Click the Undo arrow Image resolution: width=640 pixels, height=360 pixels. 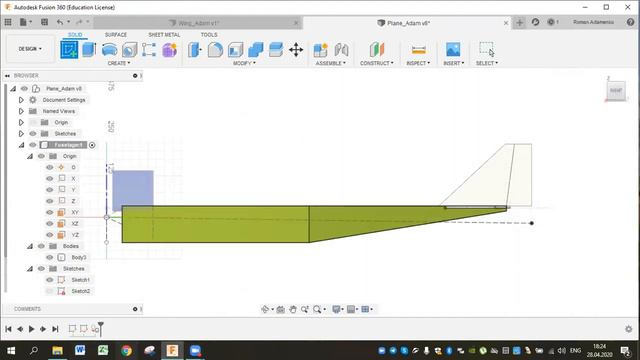point(60,22)
